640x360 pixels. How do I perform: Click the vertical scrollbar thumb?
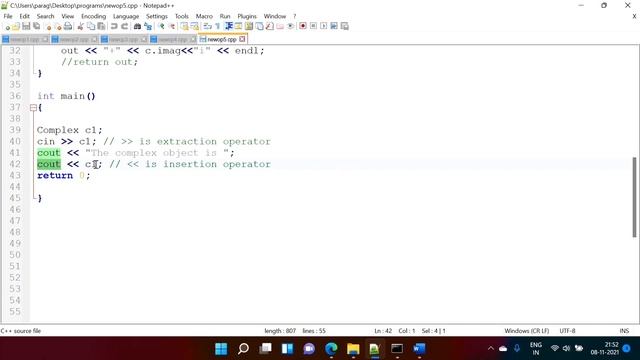634,197
